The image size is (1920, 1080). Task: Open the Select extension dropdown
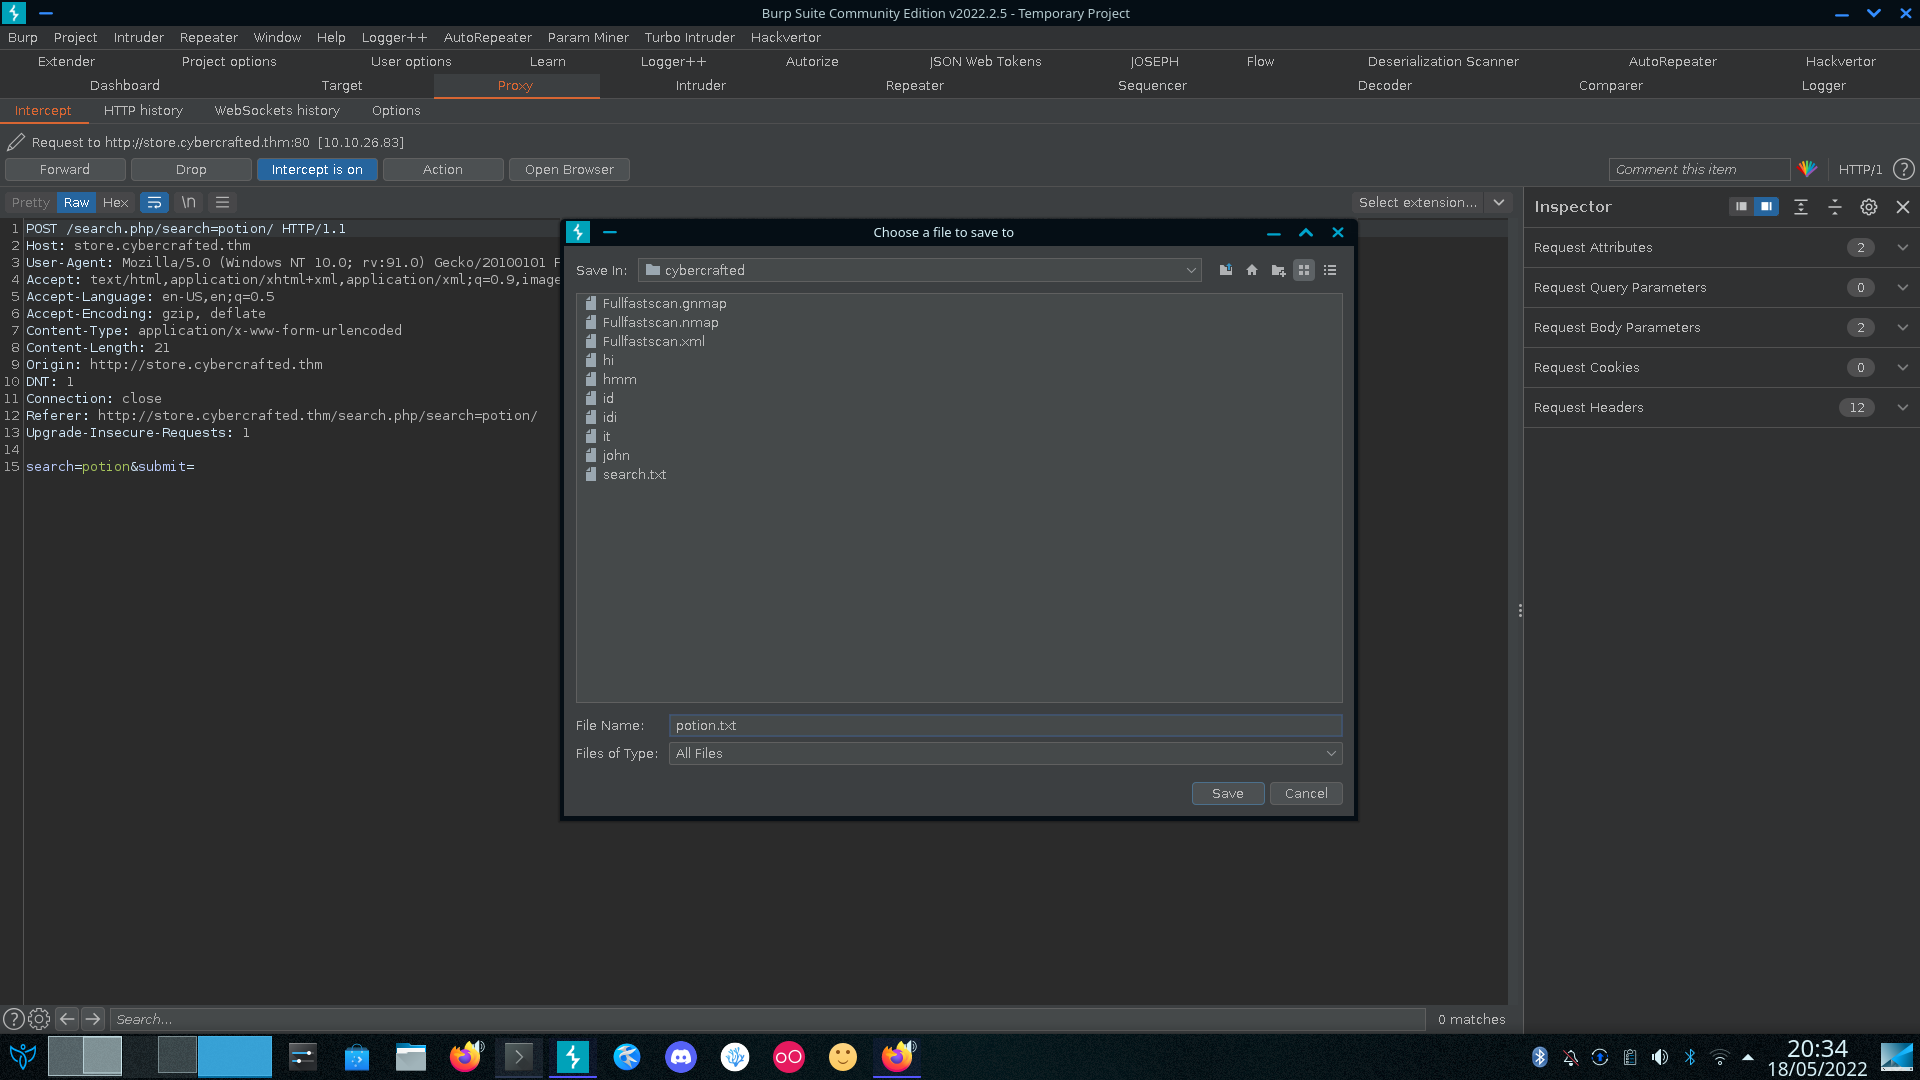[x=1430, y=202]
